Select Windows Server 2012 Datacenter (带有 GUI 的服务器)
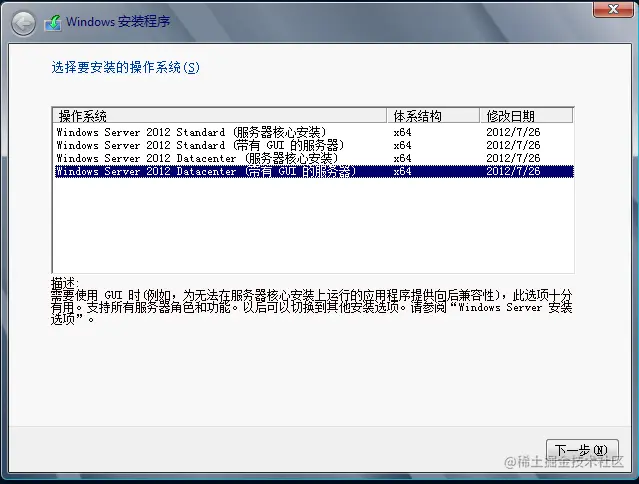 [x=314, y=172]
